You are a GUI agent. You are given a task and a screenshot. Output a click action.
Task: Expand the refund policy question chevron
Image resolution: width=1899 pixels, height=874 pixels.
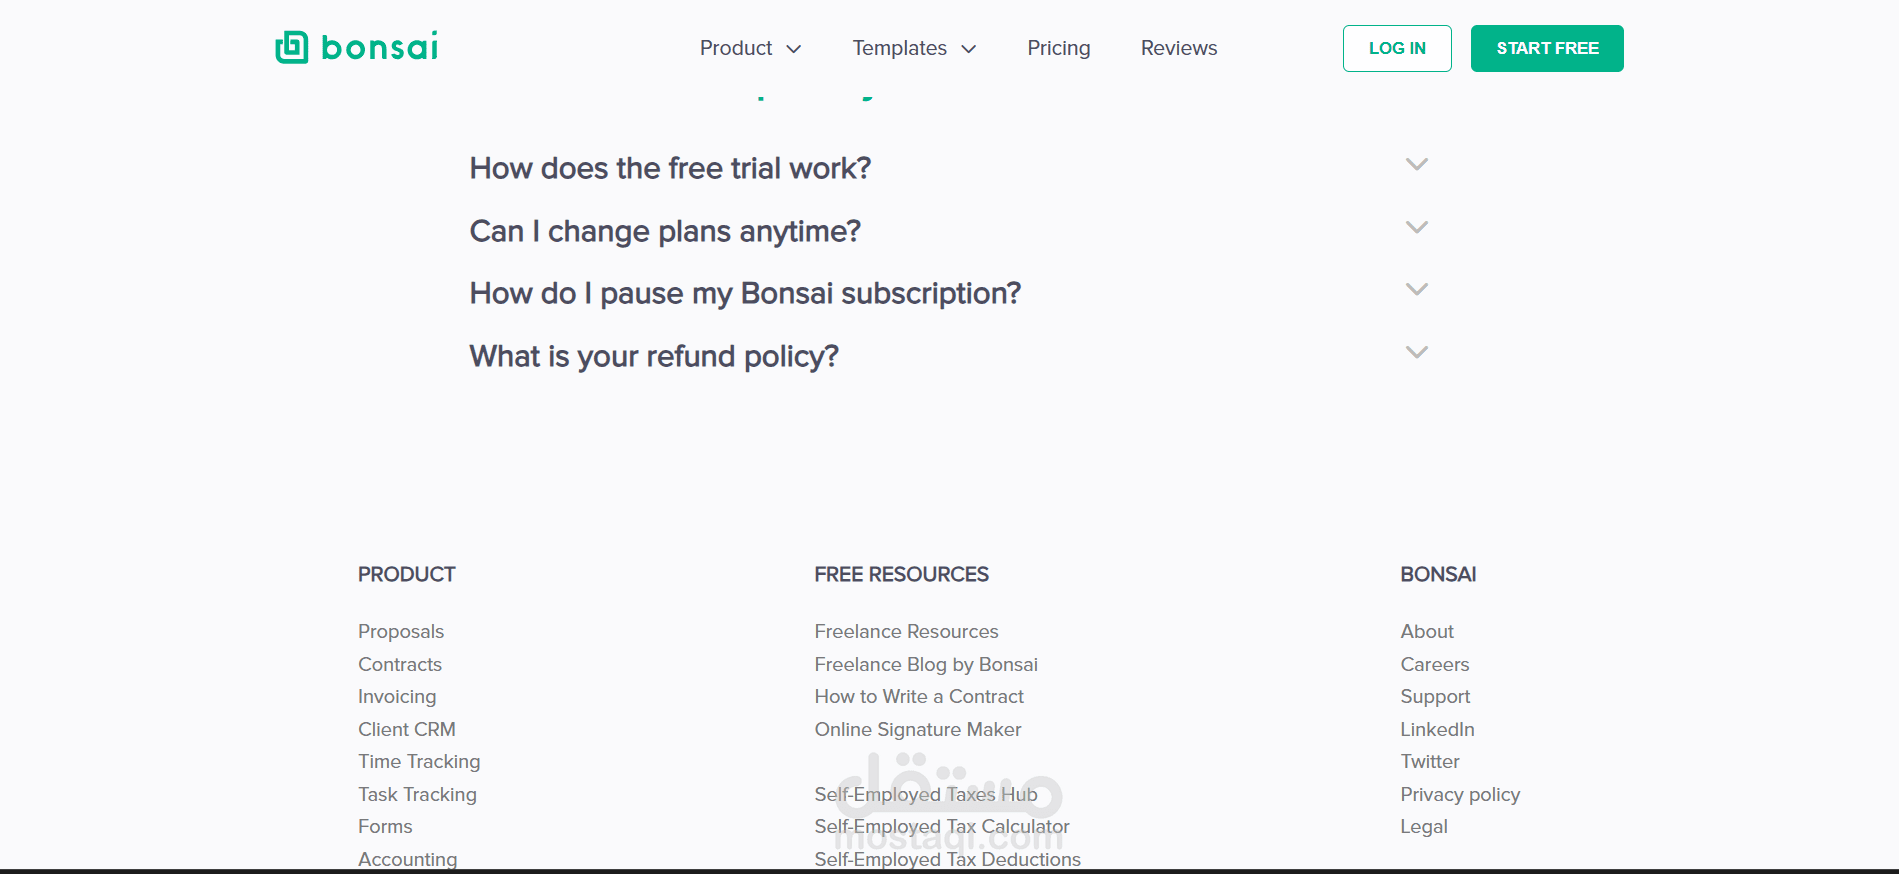pyautogui.click(x=1416, y=353)
